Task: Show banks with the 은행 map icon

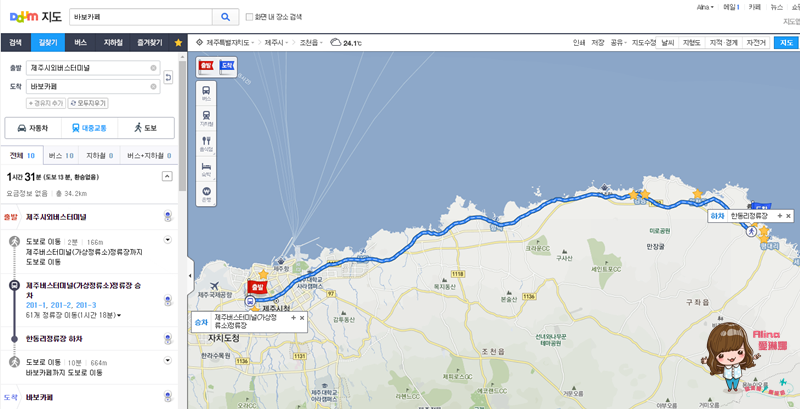Action: click(x=206, y=194)
